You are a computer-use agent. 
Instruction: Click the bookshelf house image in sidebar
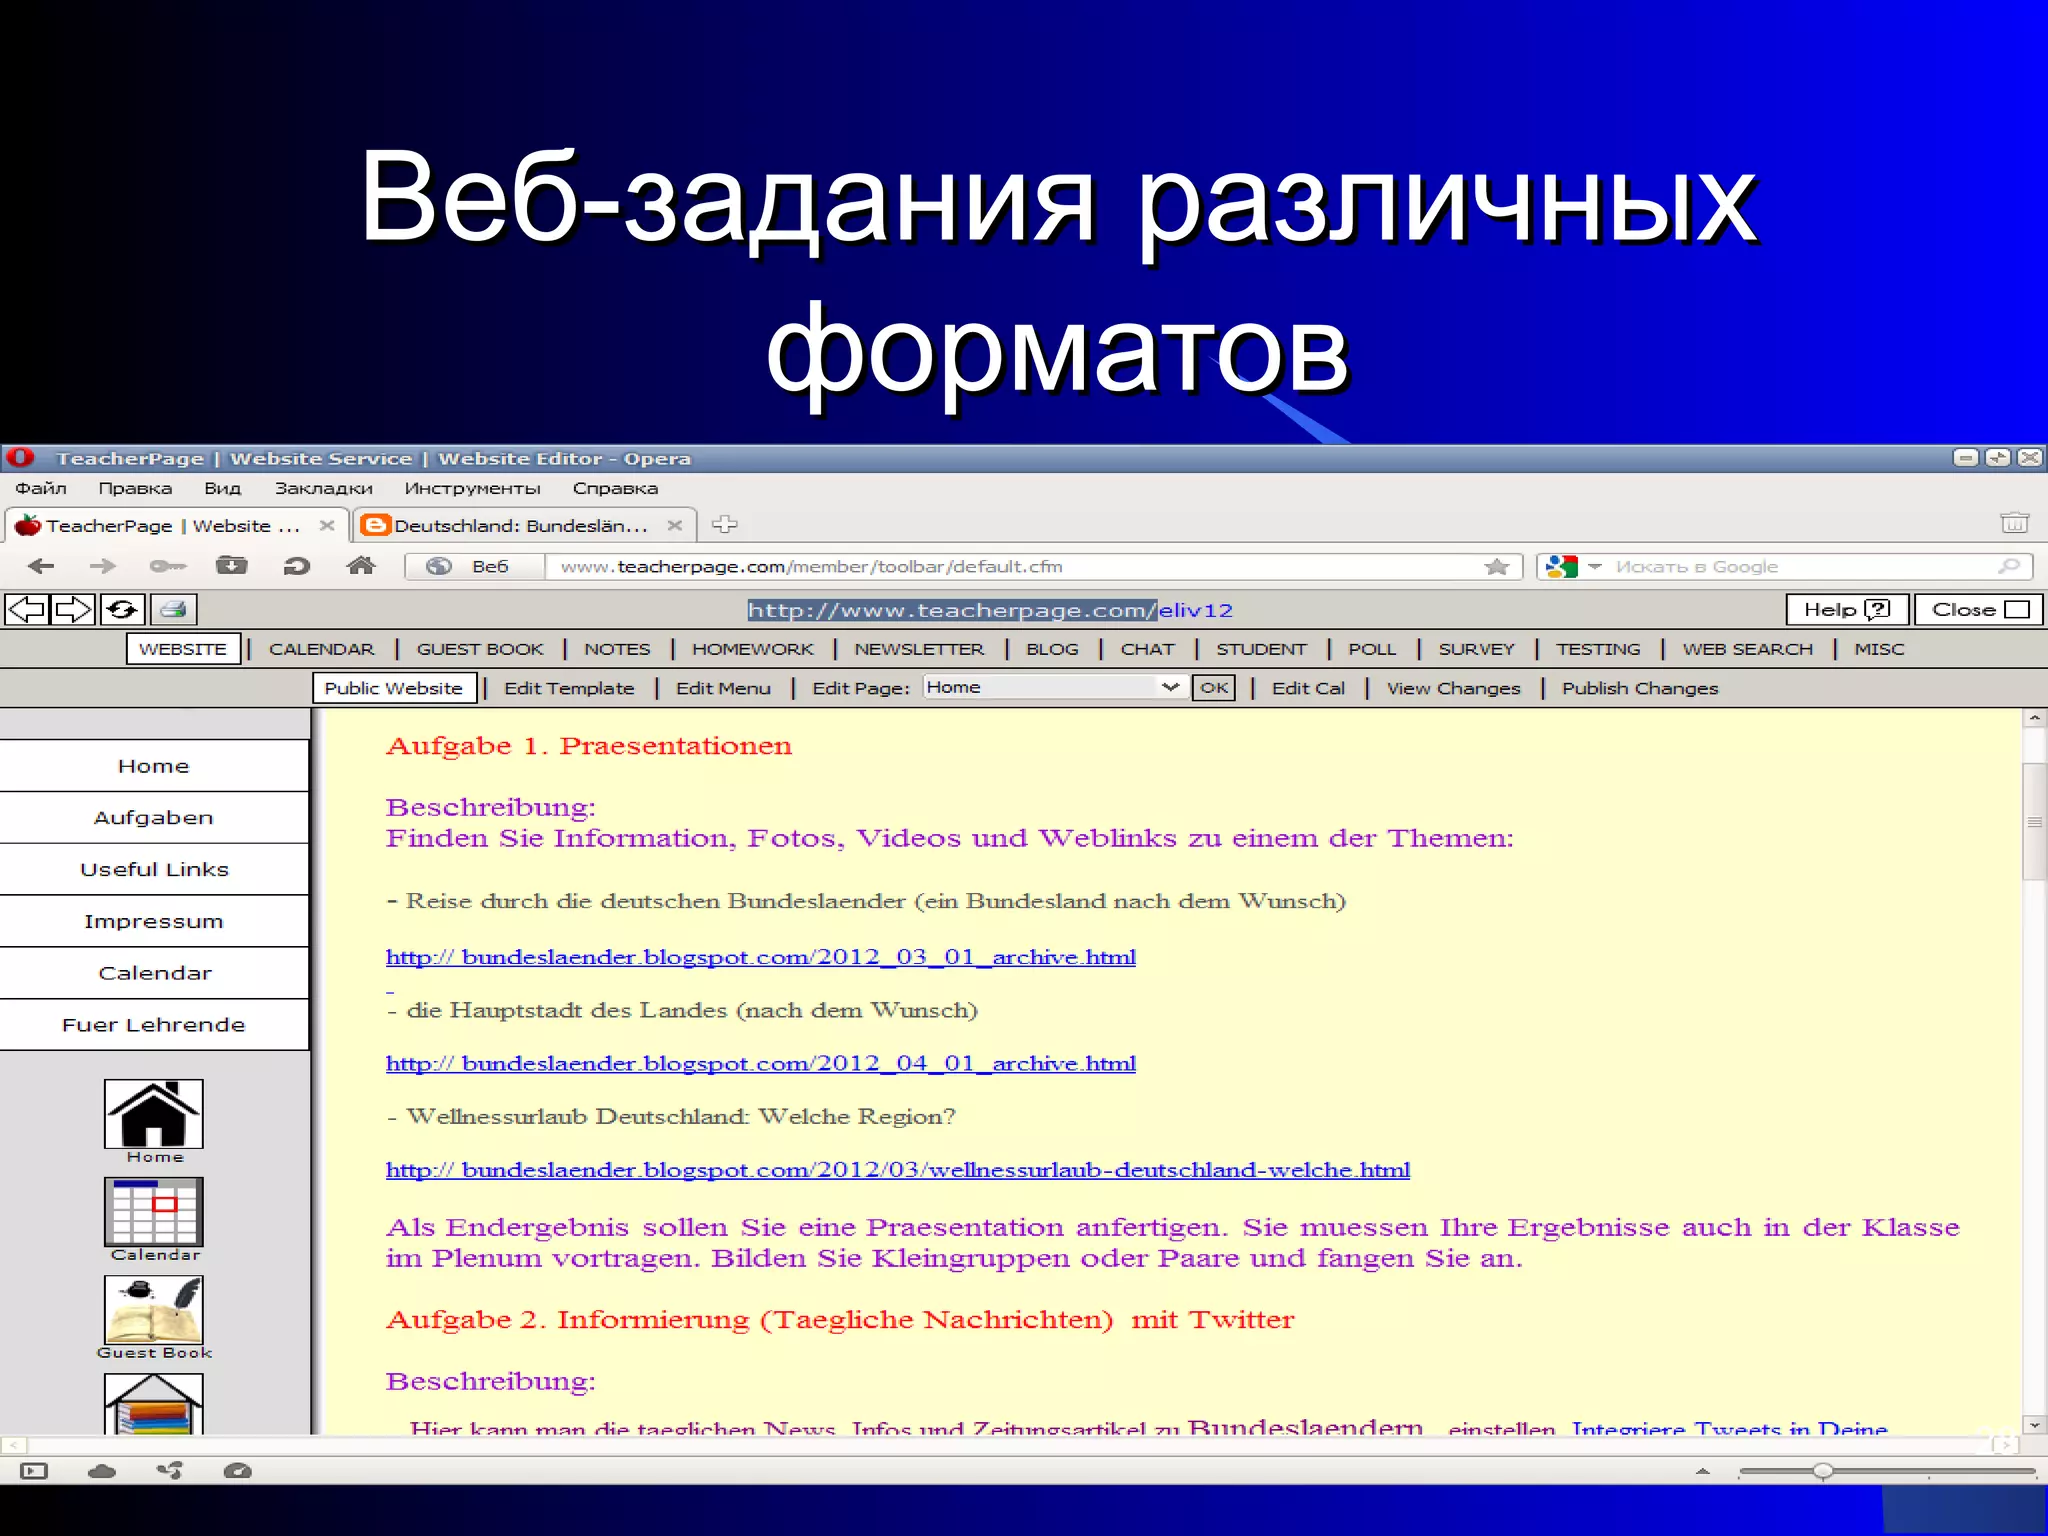pyautogui.click(x=153, y=1404)
